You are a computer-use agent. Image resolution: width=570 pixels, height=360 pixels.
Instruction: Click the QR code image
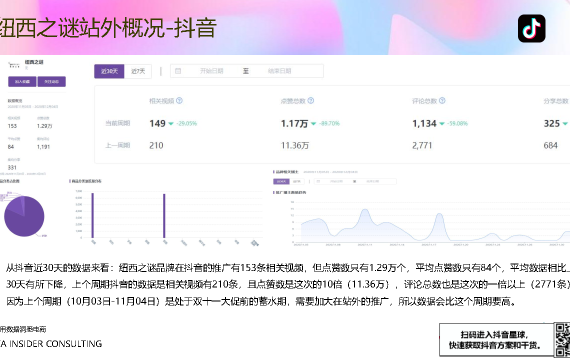tap(562, 340)
